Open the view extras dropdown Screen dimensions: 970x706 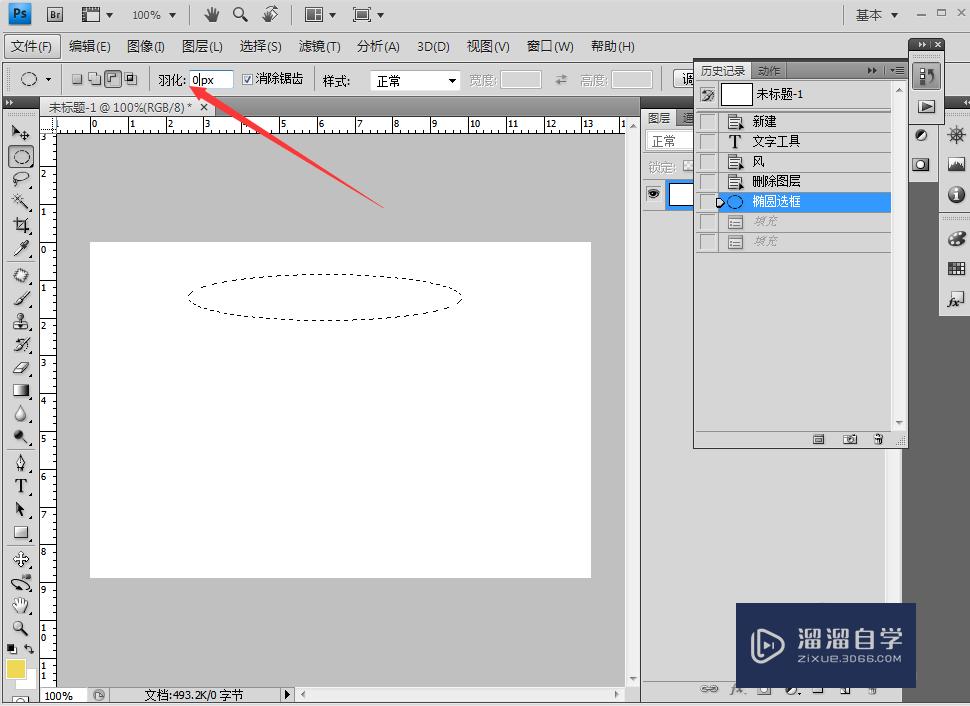coord(98,14)
